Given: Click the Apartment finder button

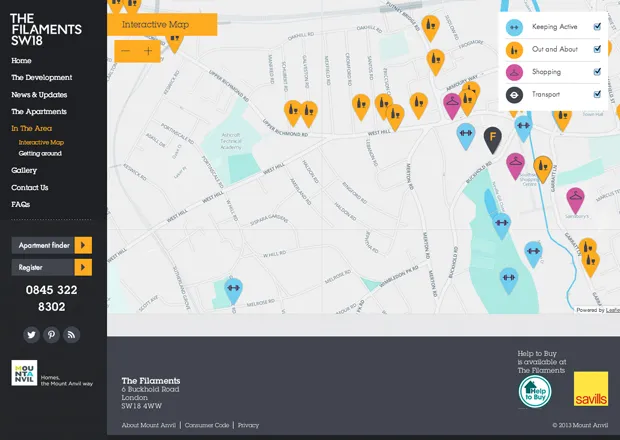Looking at the screenshot, I should click(x=52, y=245).
